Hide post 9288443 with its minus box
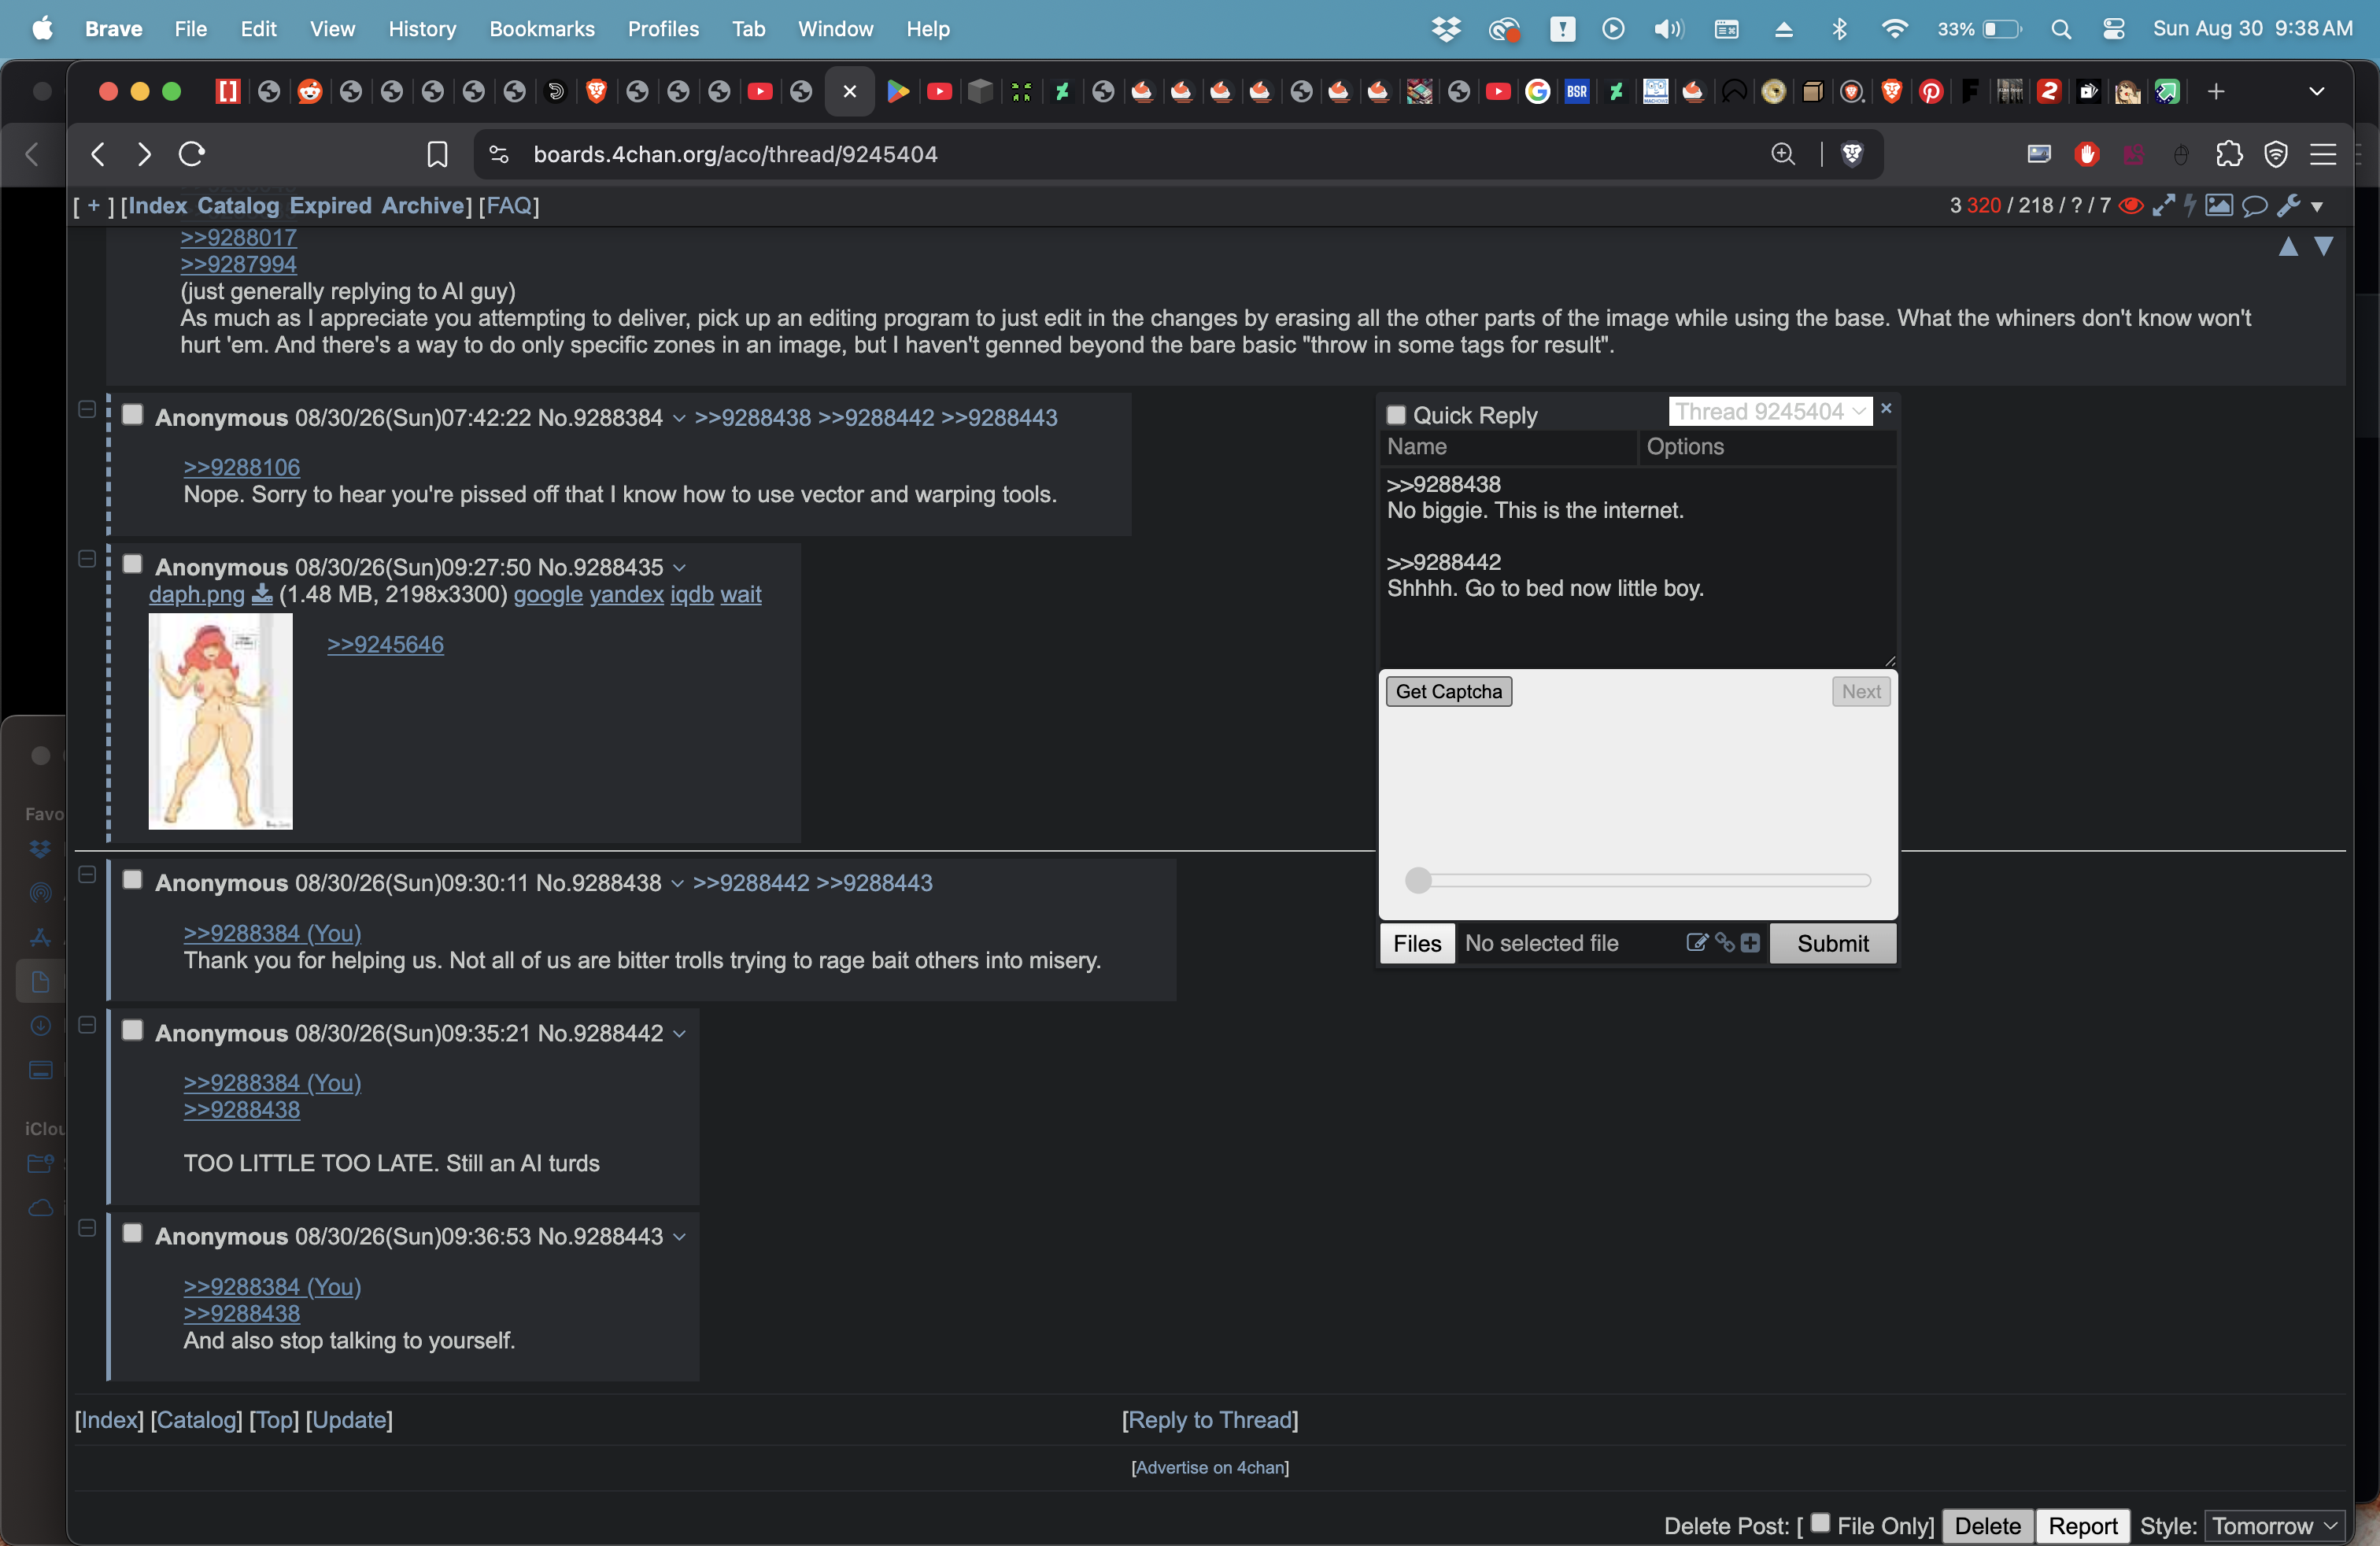This screenshot has height=1546, width=2380. [x=87, y=1228]
